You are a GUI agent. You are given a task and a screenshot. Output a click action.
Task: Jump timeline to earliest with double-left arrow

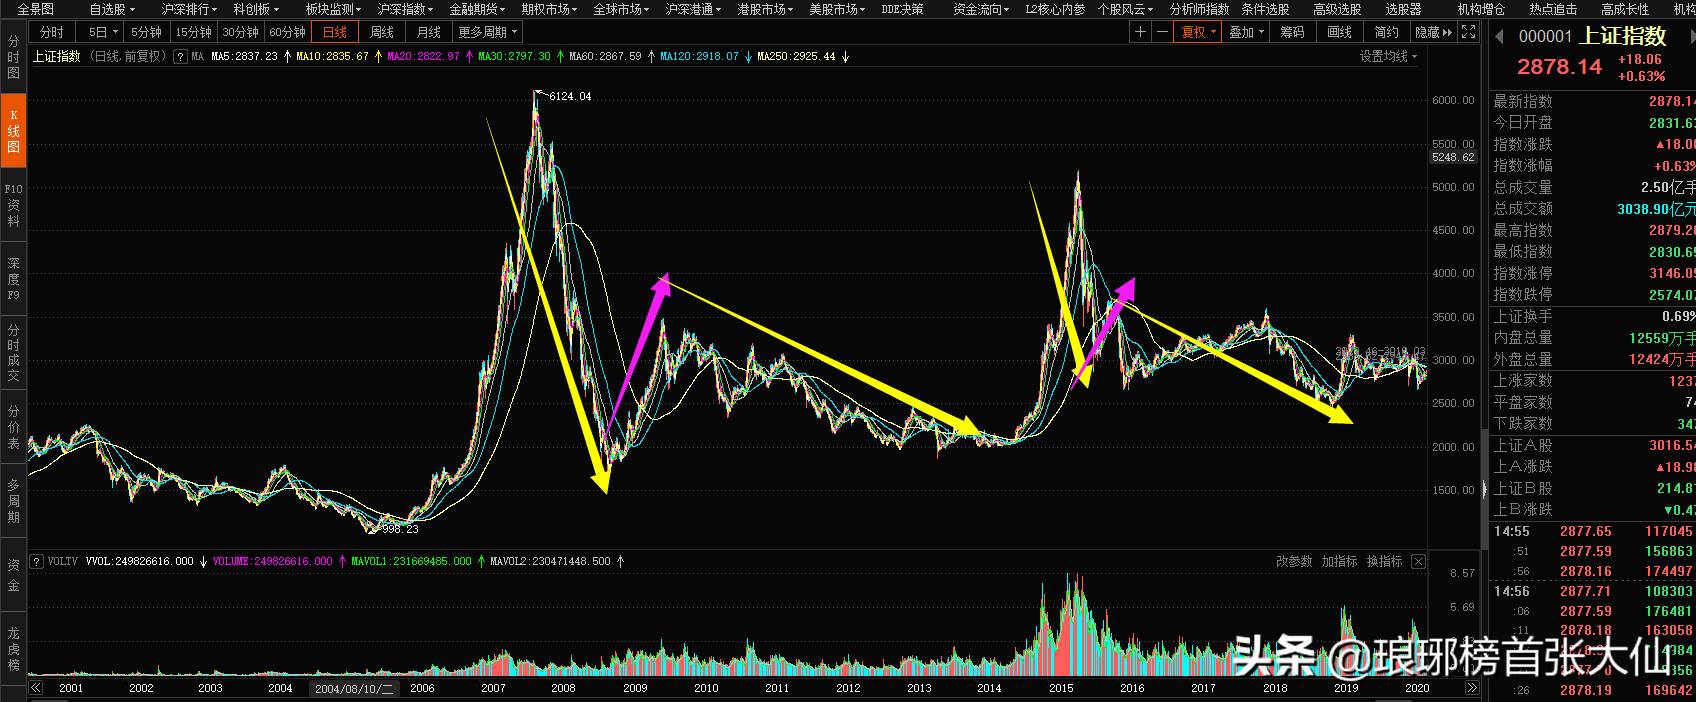(36, 688)
